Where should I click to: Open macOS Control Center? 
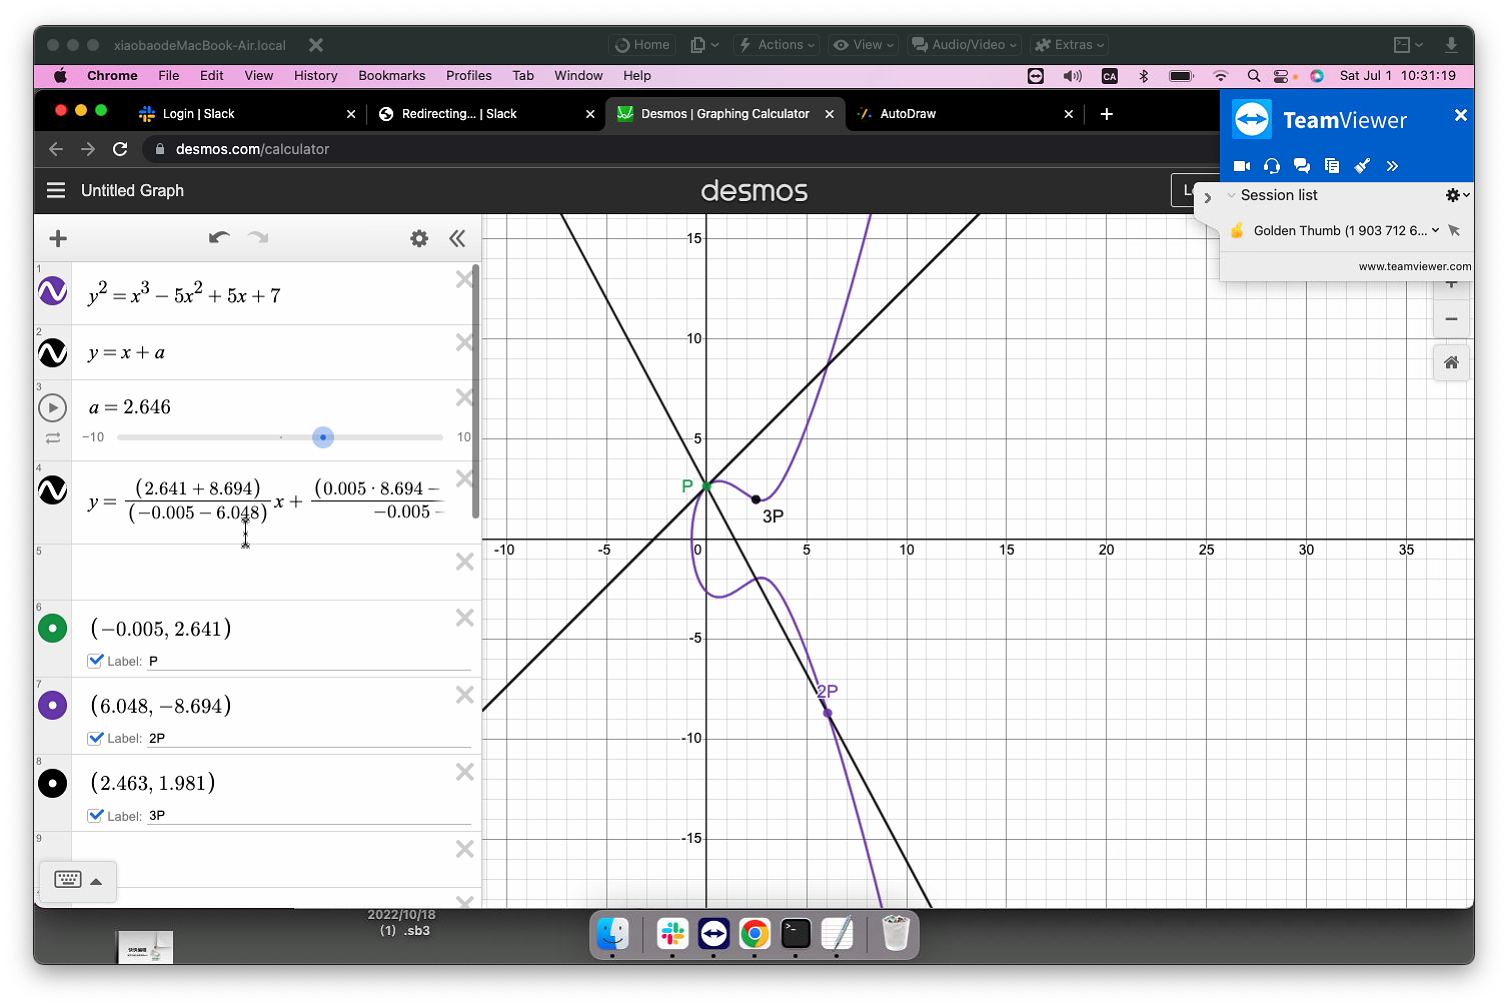coord(1281,75)
